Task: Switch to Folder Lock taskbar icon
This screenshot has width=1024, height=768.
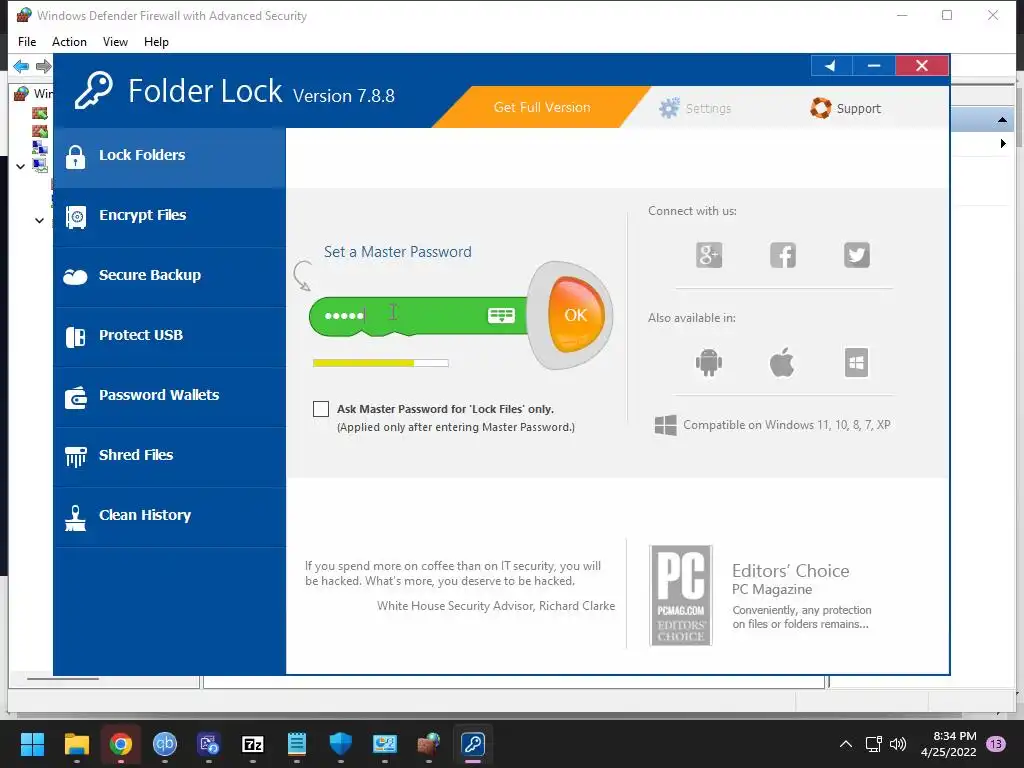Action: coord(473,744)
